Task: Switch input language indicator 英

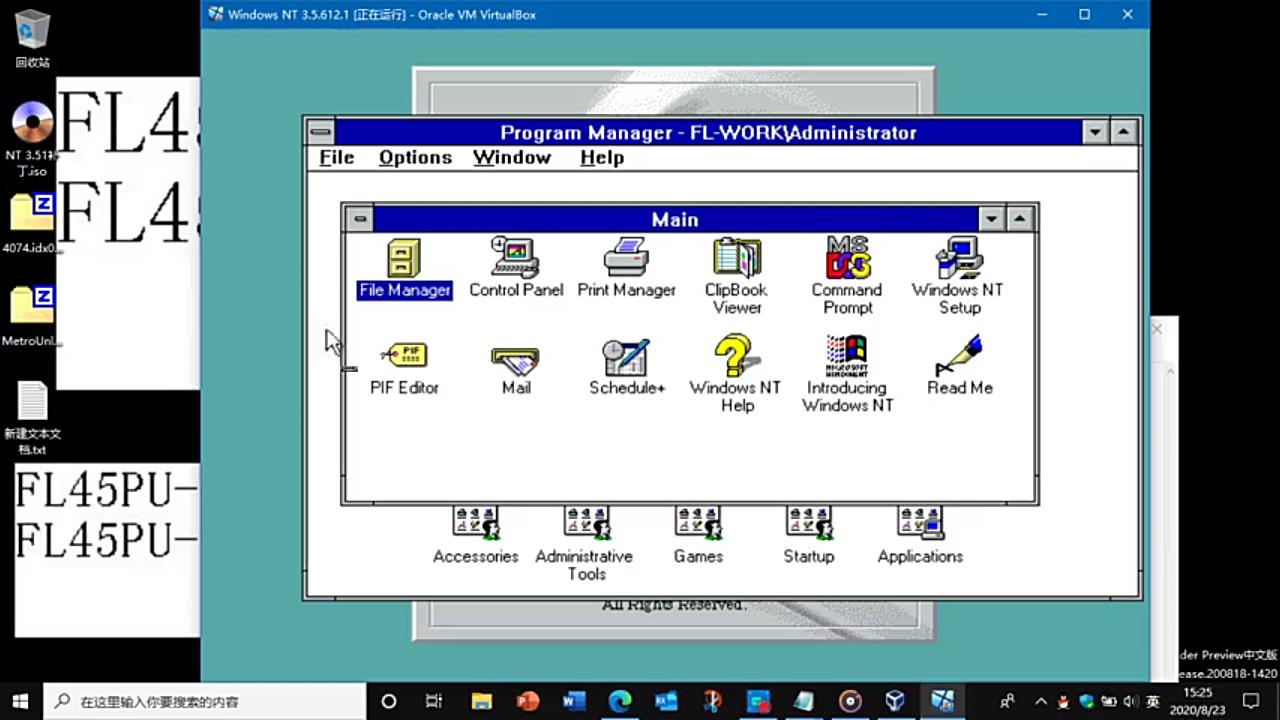Action: click(x=1153, y=701)
